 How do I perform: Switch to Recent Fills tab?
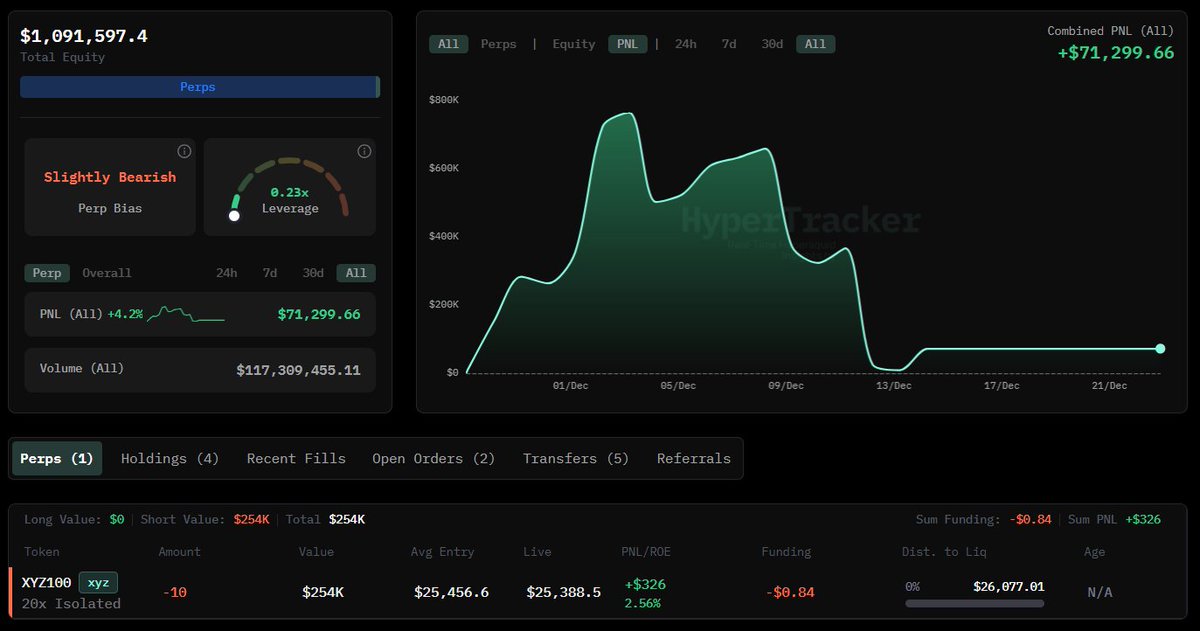pyautogui.click(x=296, y=459)
